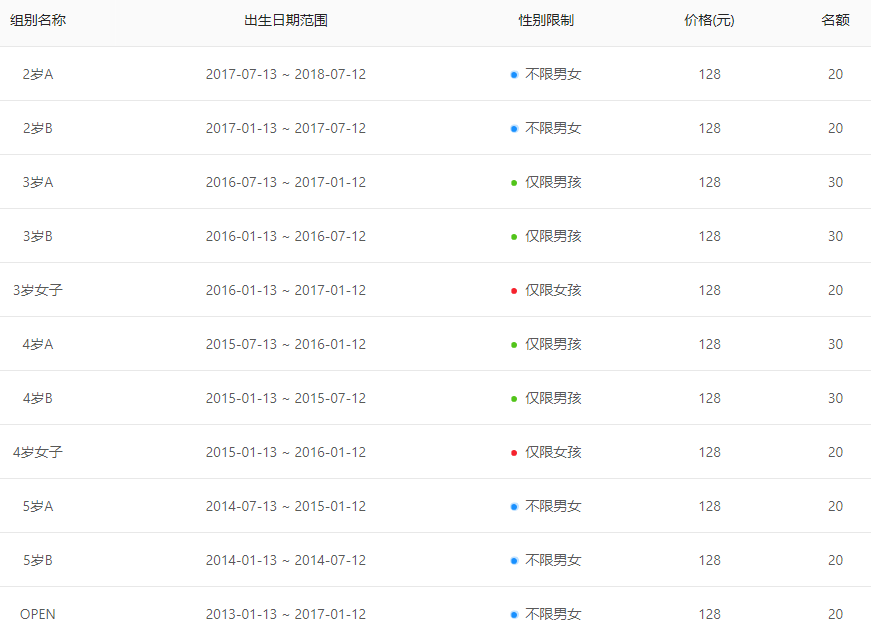Select the 5岁B group name cell
Screen dimensions: 871x640
(38, 560)
